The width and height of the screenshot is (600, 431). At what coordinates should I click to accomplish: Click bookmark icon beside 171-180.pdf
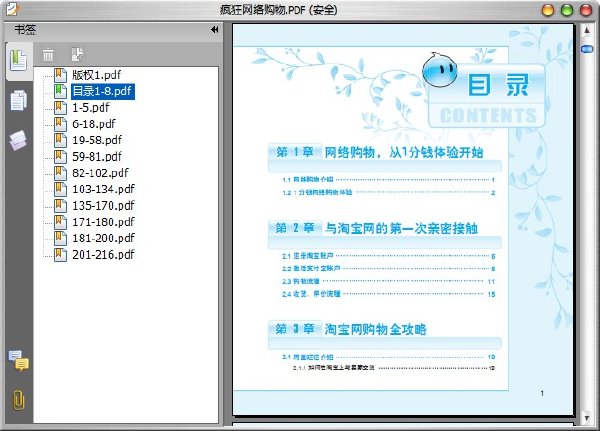[x=60, y=222]
